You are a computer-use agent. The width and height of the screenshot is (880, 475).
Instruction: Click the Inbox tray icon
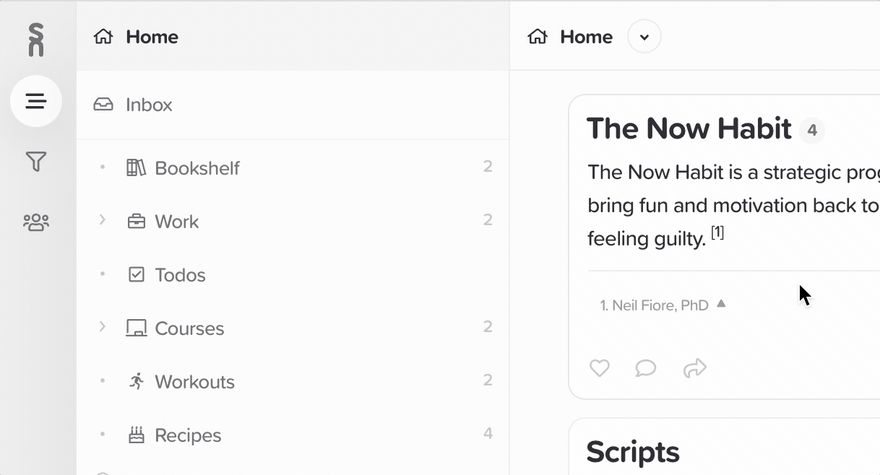(x=103, y=104)
